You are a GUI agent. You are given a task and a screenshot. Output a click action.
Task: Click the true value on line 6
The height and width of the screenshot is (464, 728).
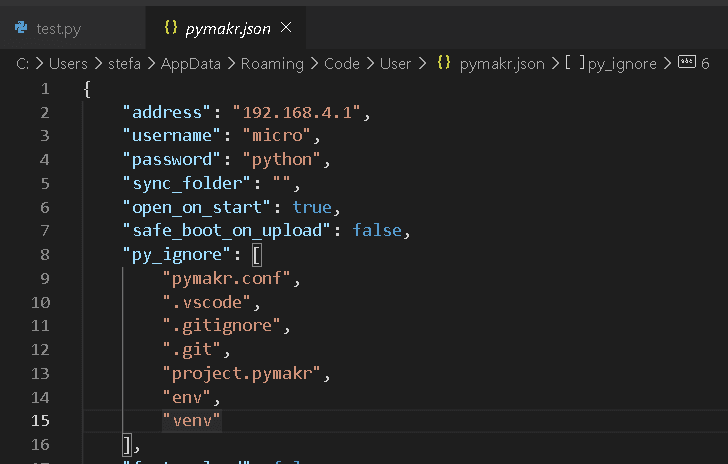(312, 207)
